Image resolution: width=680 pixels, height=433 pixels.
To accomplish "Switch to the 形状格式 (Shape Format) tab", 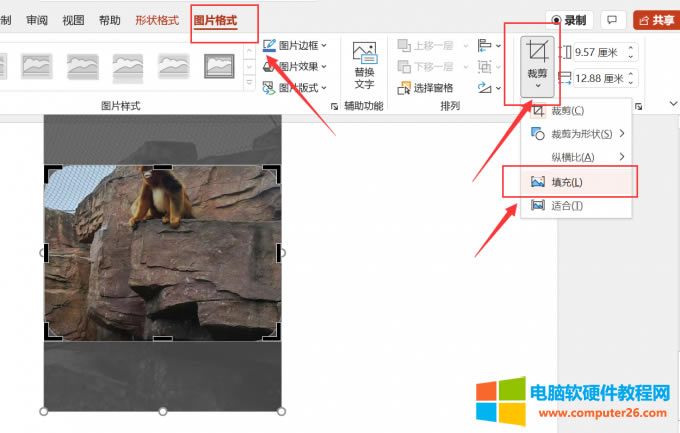I will click(157, 20).
